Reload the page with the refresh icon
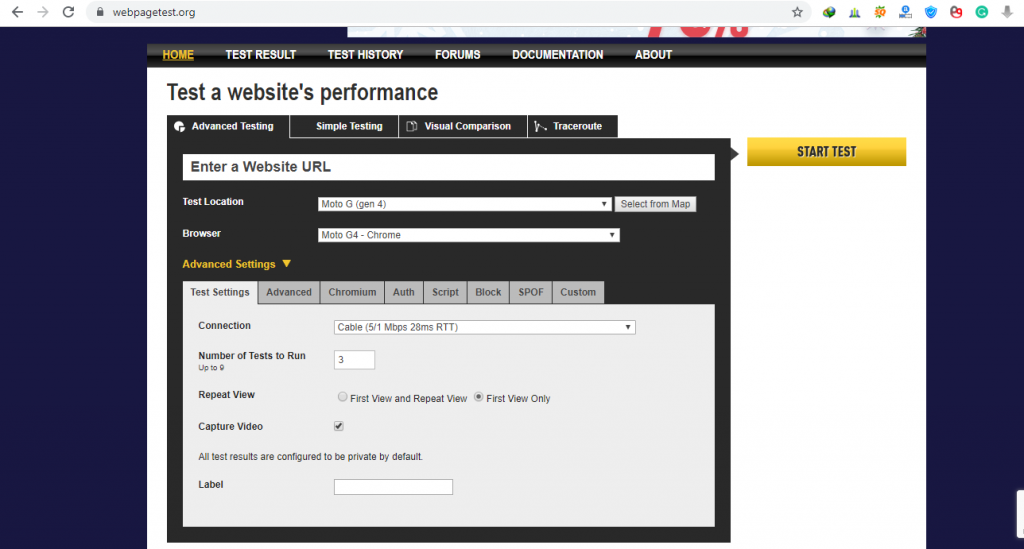This screenshot has height=549, width=1024. click(69, 12)
